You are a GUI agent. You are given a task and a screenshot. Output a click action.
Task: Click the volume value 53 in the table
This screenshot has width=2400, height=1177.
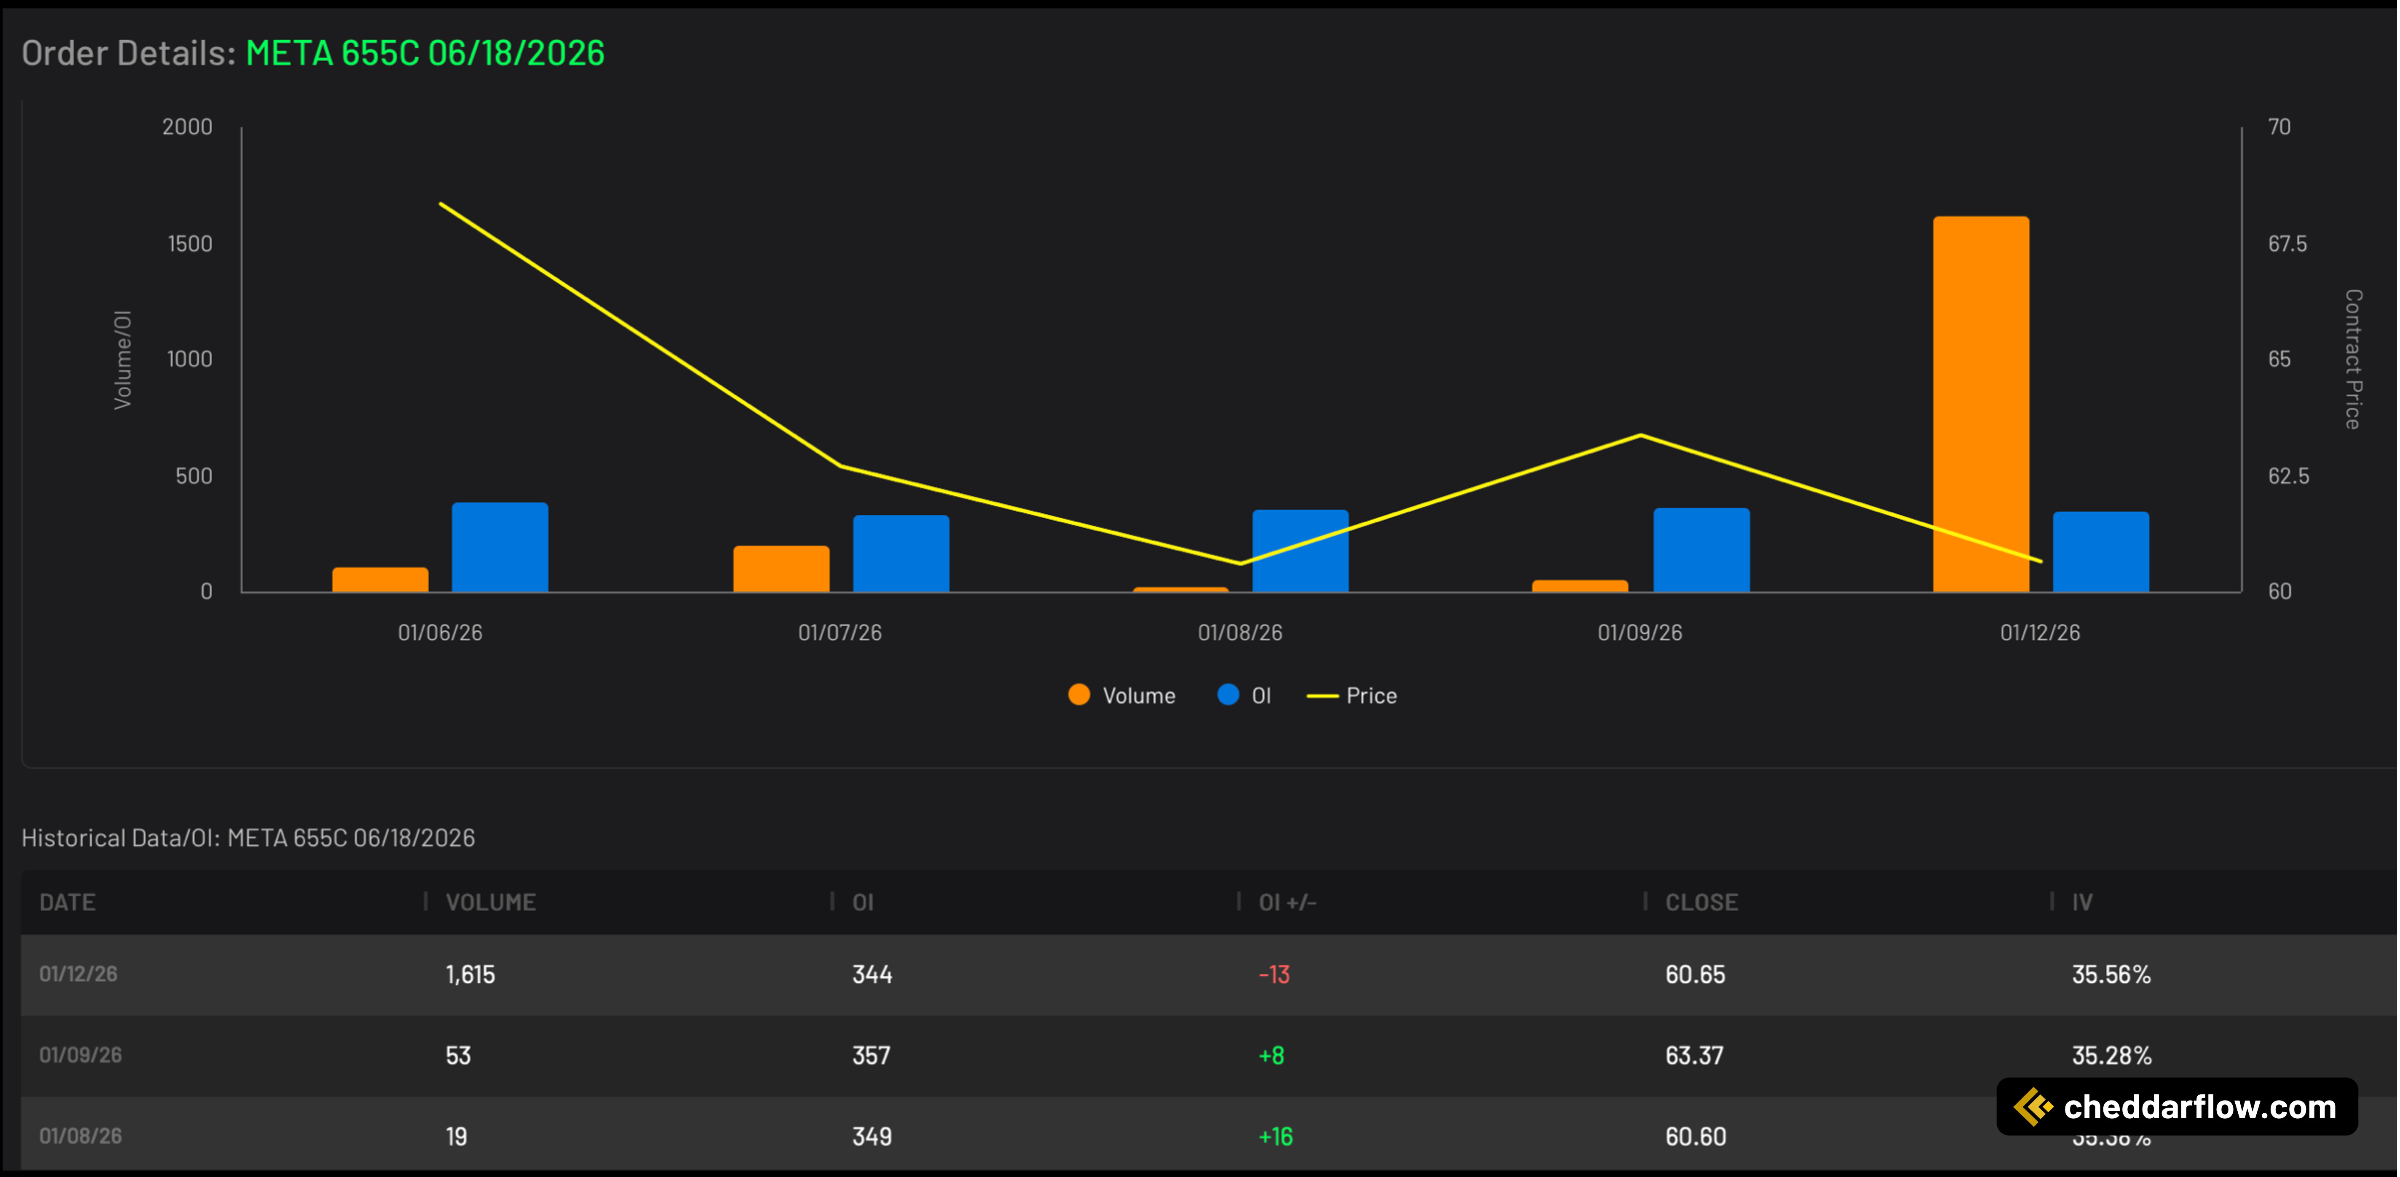(458, 1055)
